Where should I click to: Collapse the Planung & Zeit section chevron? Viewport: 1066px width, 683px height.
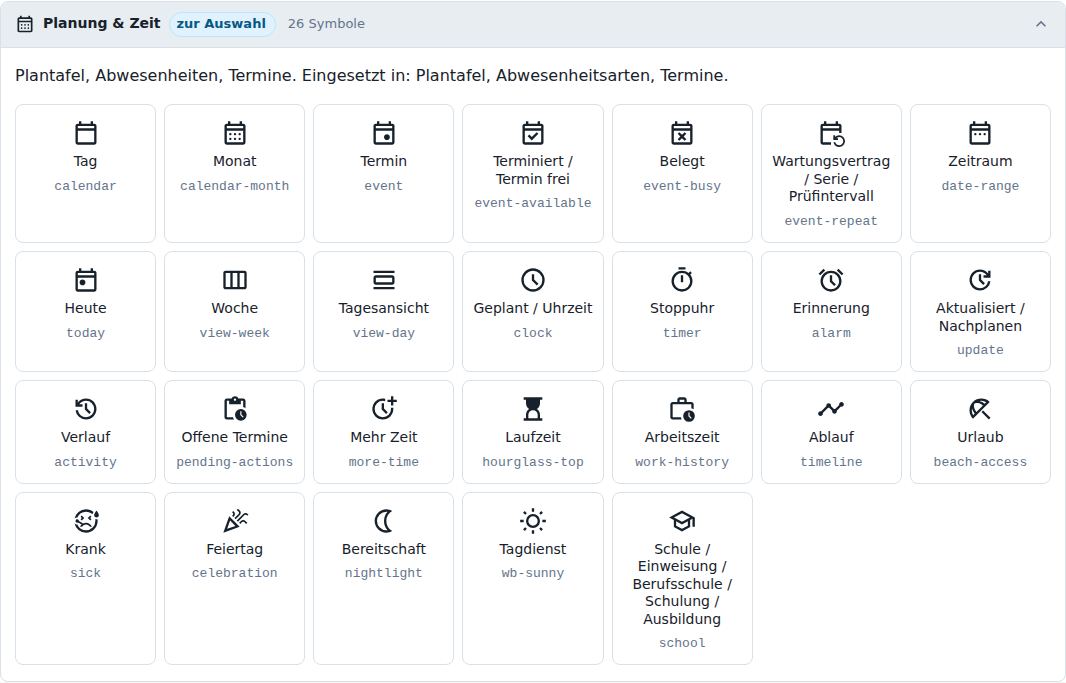(x=1041, y=24)
